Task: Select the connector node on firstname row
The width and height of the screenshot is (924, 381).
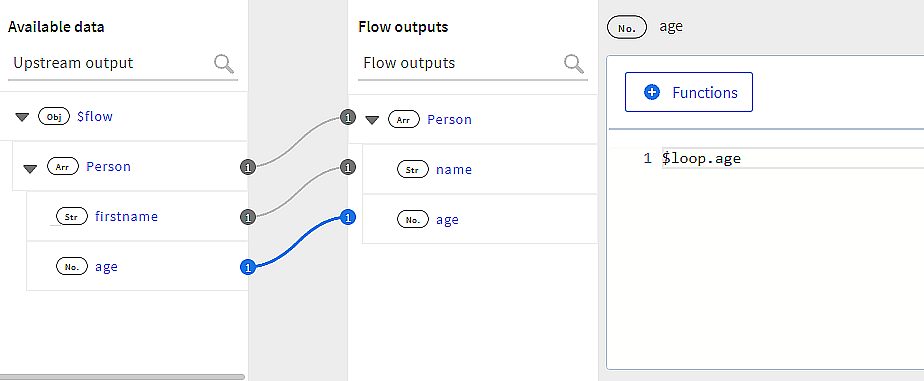Action: 248,217
